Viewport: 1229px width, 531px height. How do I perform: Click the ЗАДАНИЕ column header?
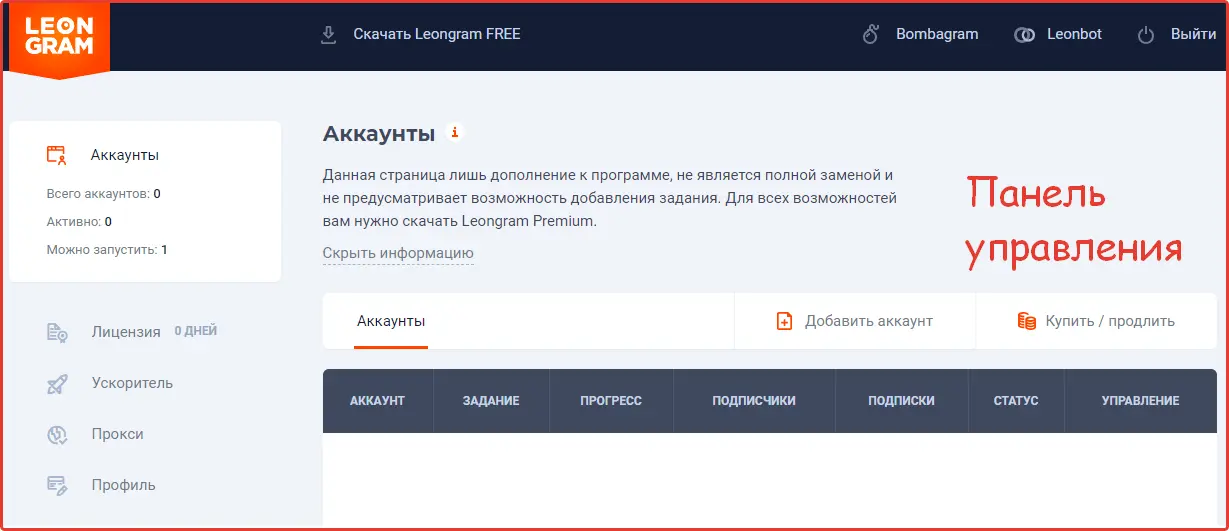pos(491,401)
